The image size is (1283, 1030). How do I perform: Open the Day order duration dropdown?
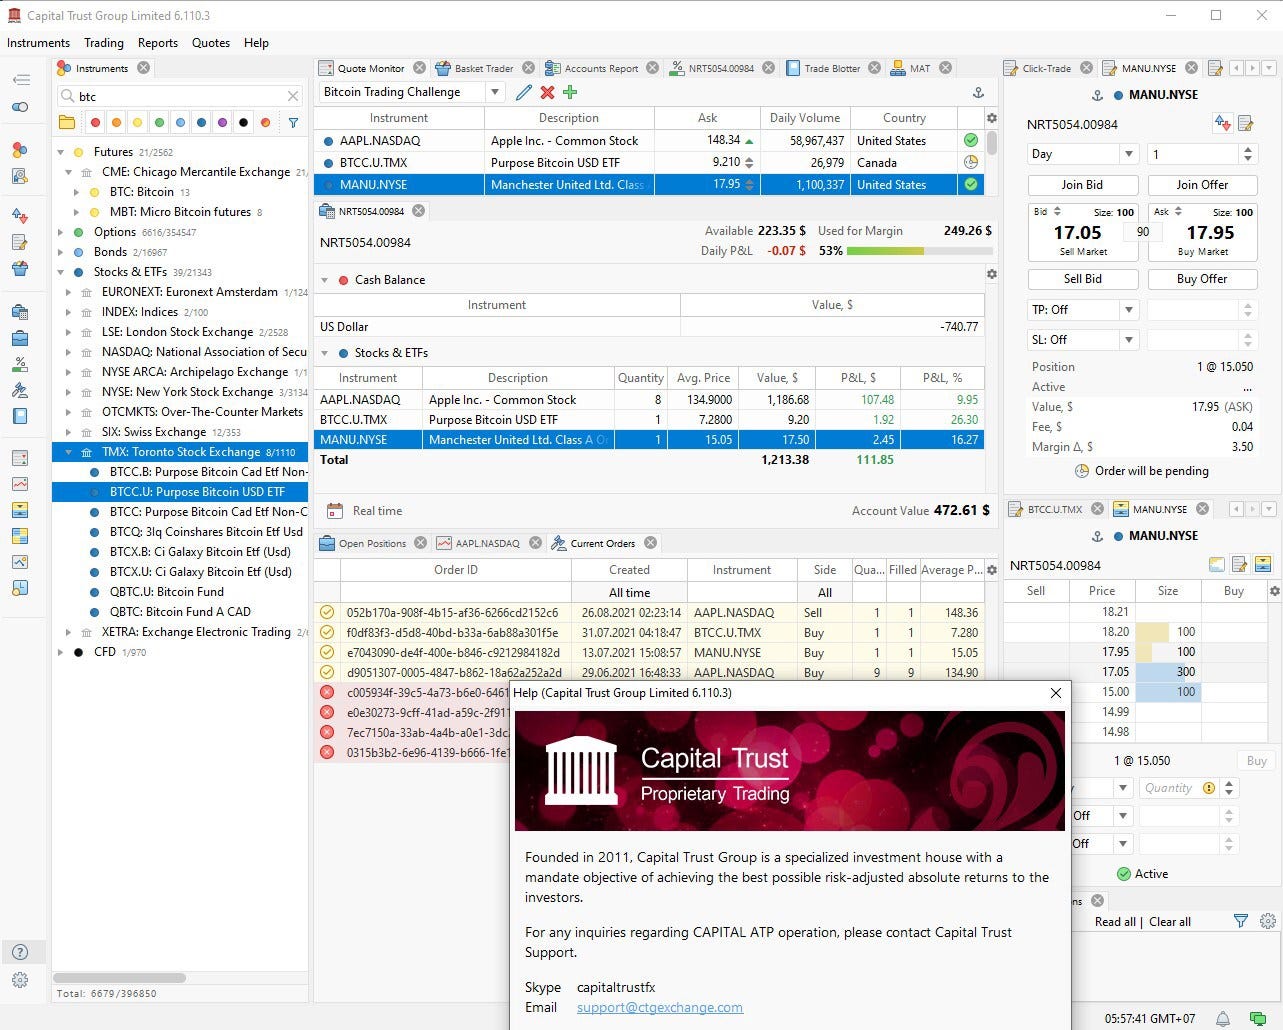tap(1128, 154)
